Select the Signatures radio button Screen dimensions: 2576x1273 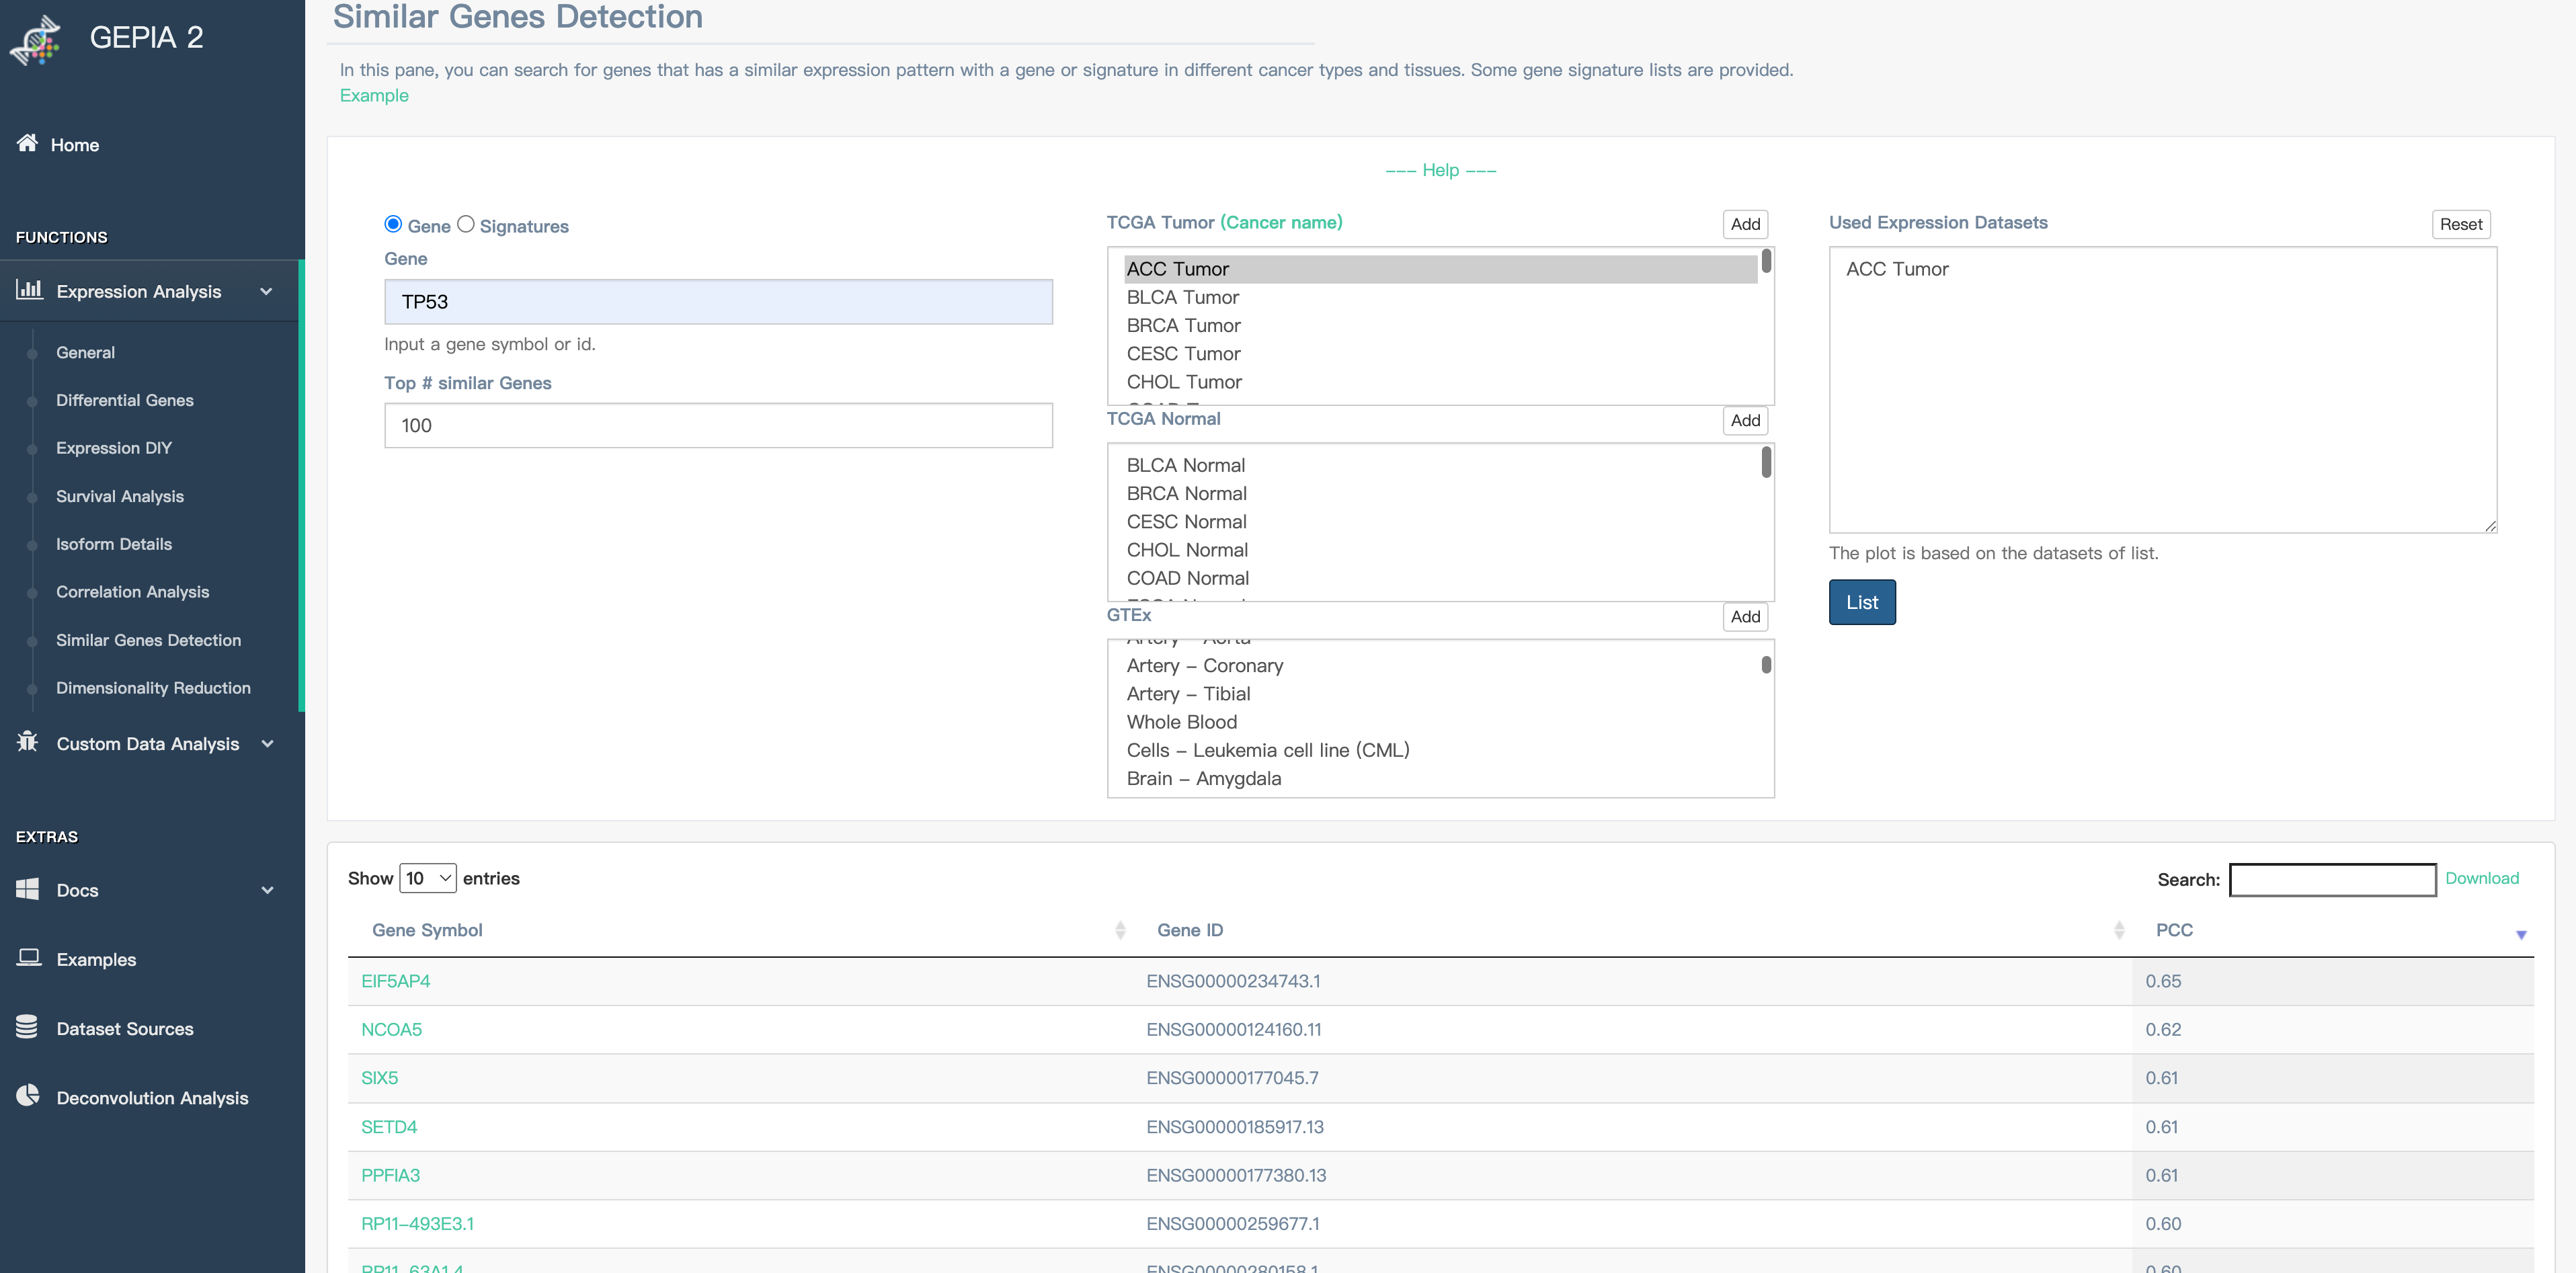coord(466,224)
